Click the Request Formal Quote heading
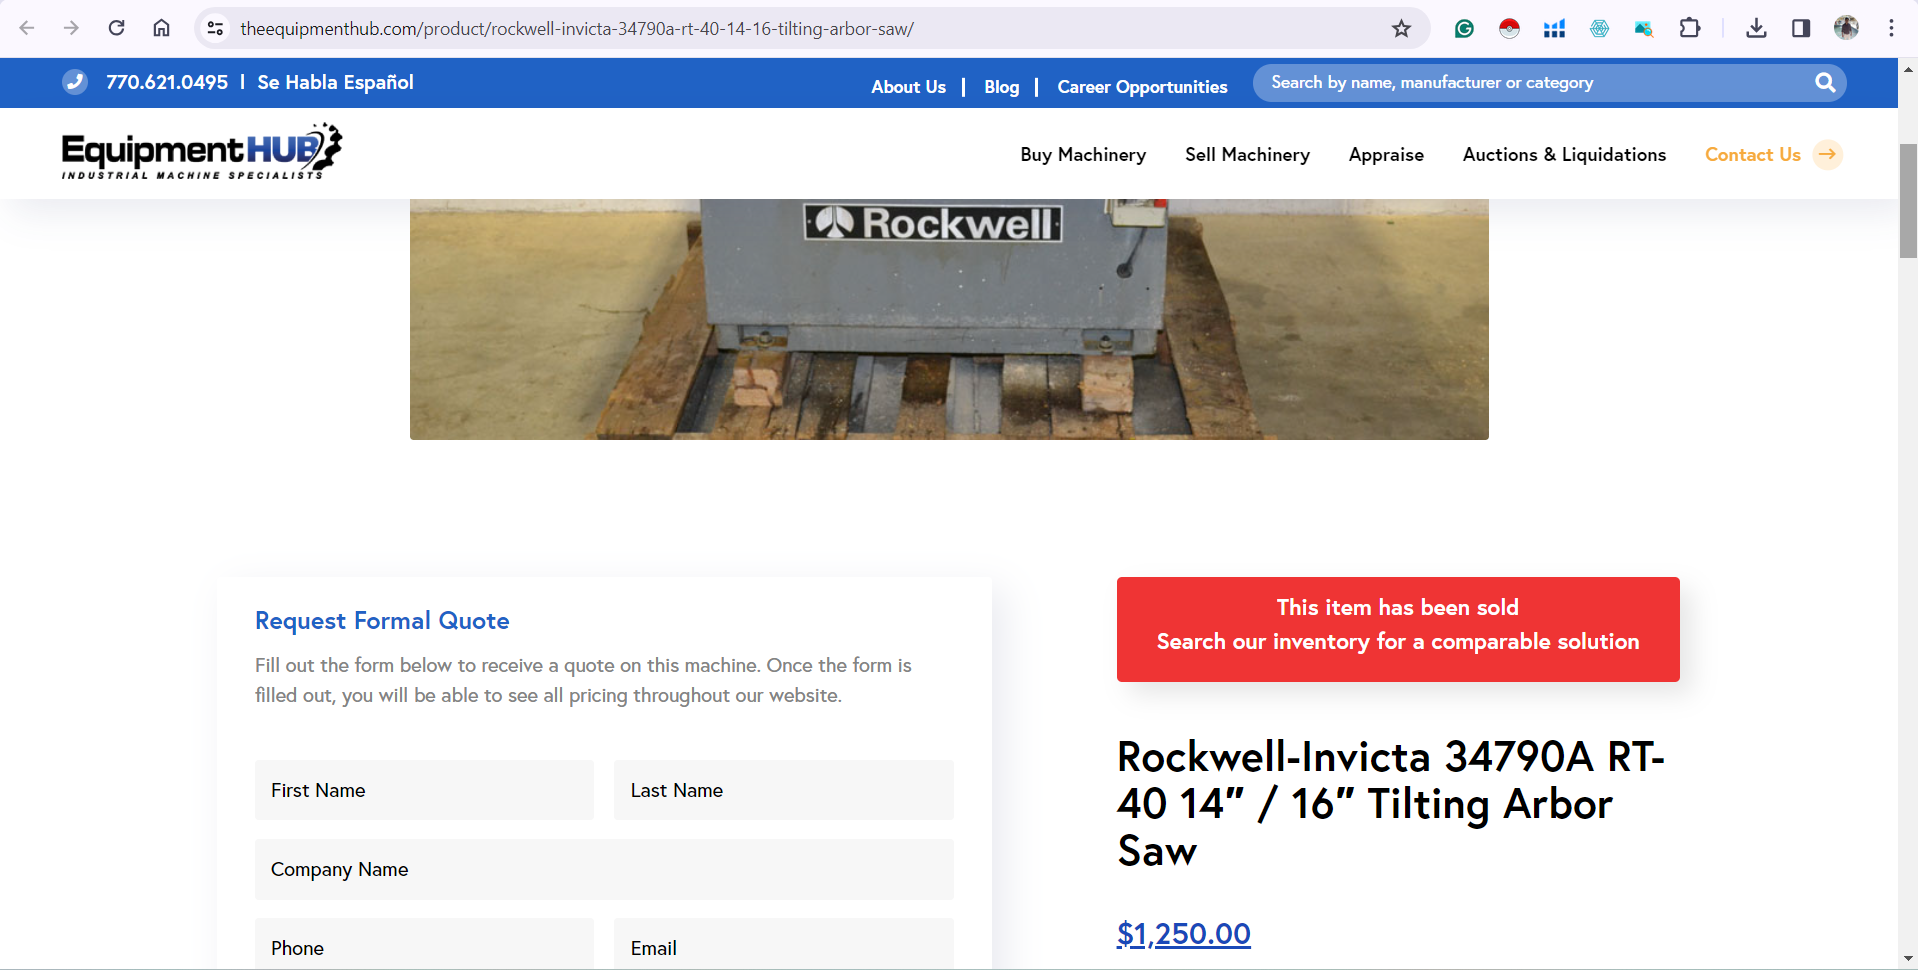 (382, 621)
